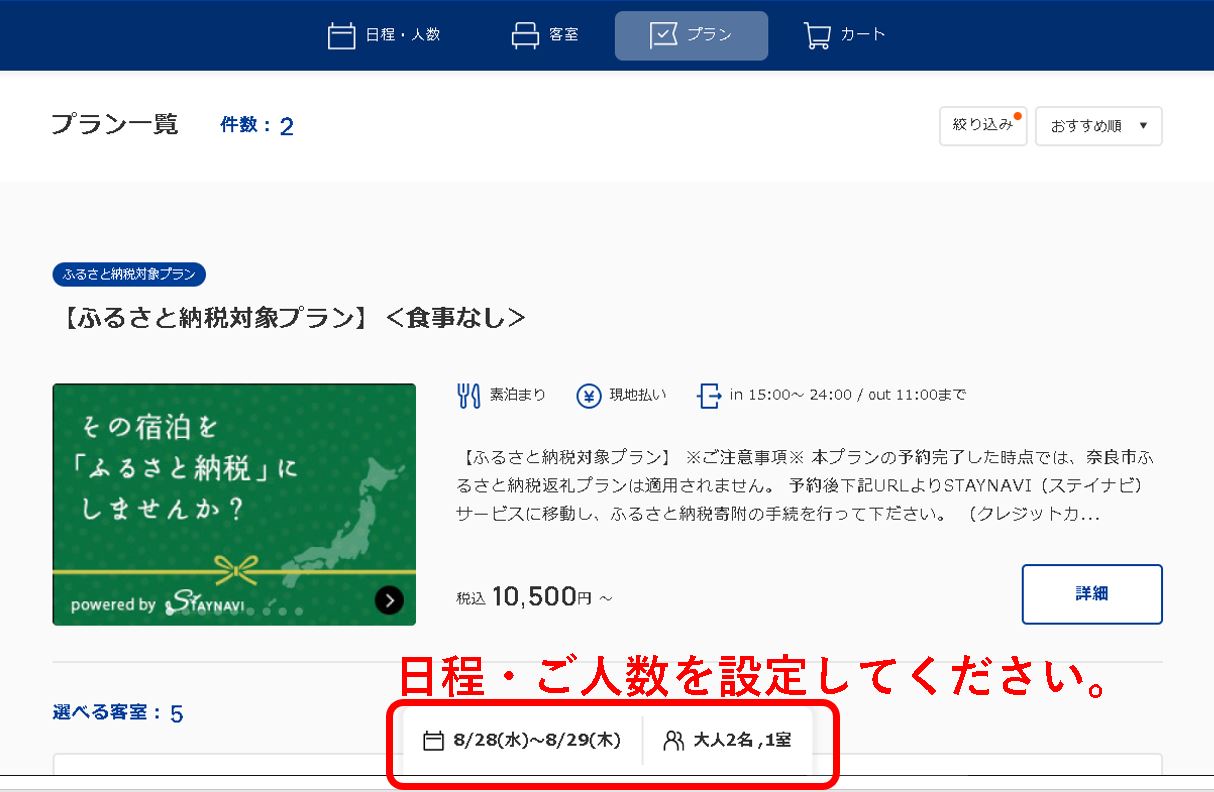Open the 絞り込み filter button

pyautogui.click(x=982, y=126)
